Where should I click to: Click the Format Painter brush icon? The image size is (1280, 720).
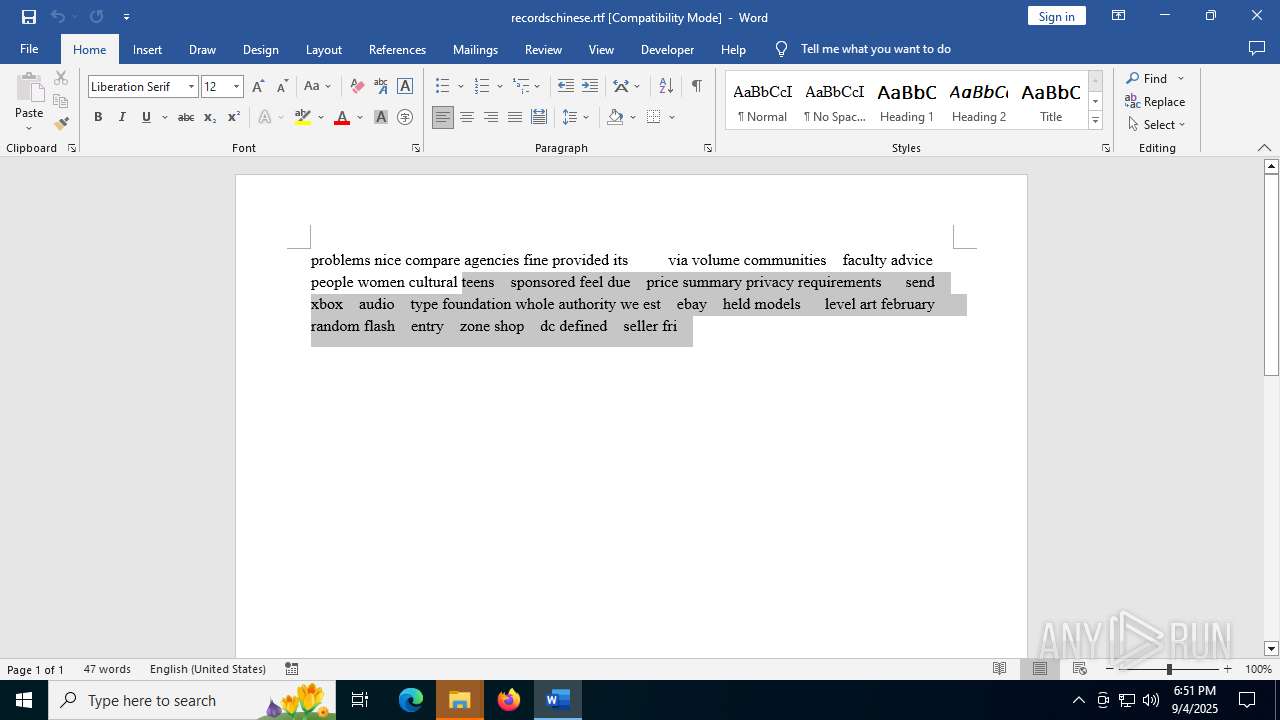click(61, 124)
